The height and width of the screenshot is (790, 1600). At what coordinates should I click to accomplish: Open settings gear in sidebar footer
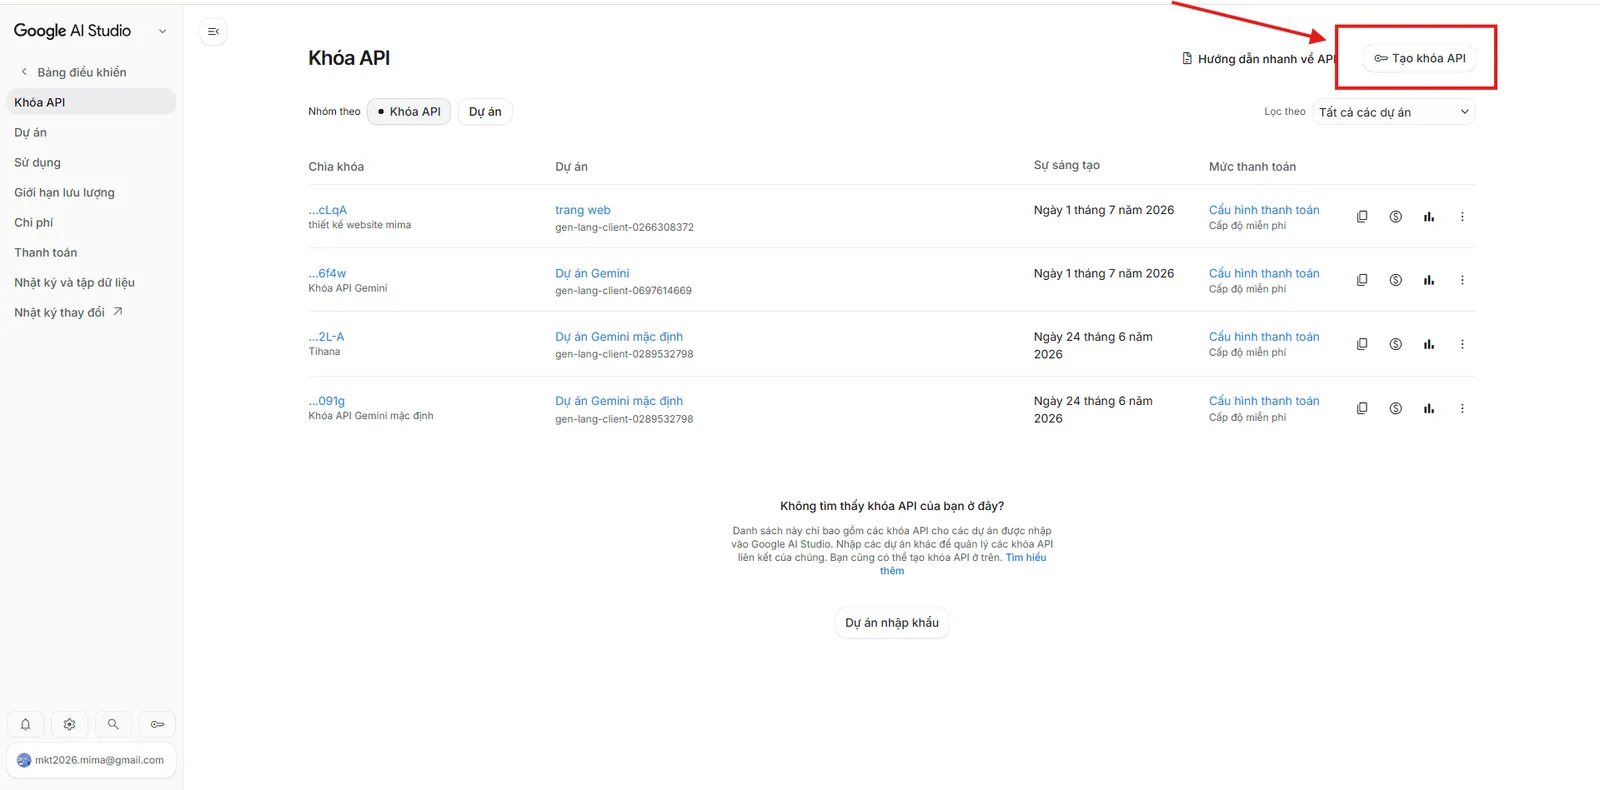point(69,724)
